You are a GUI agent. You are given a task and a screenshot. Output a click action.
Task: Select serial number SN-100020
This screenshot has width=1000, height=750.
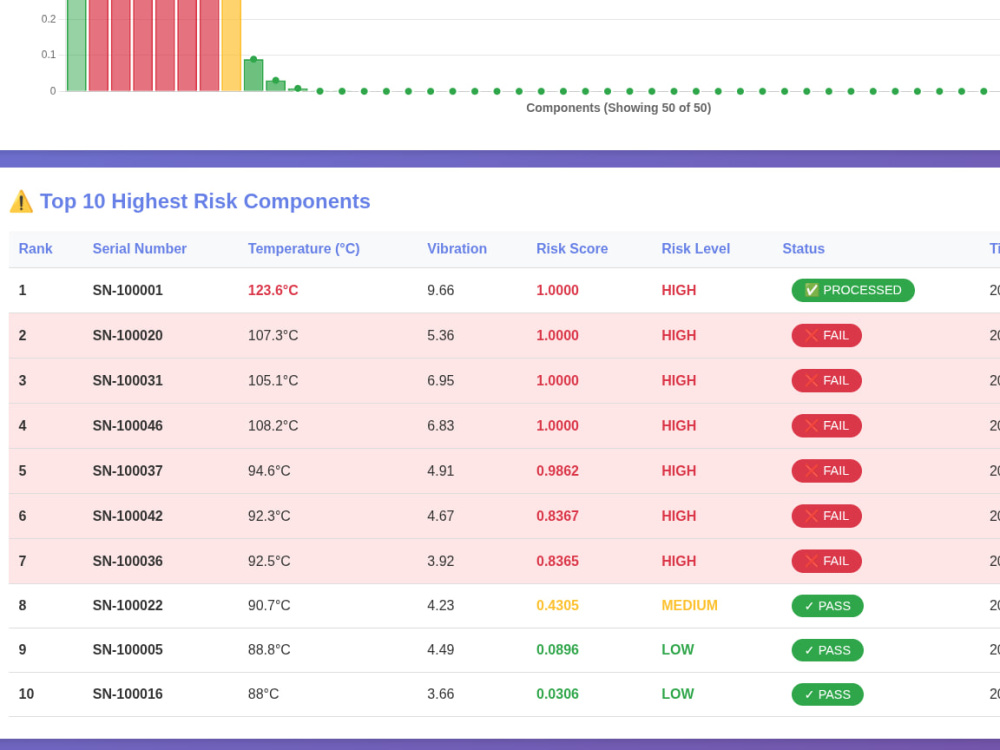point(128,335)
